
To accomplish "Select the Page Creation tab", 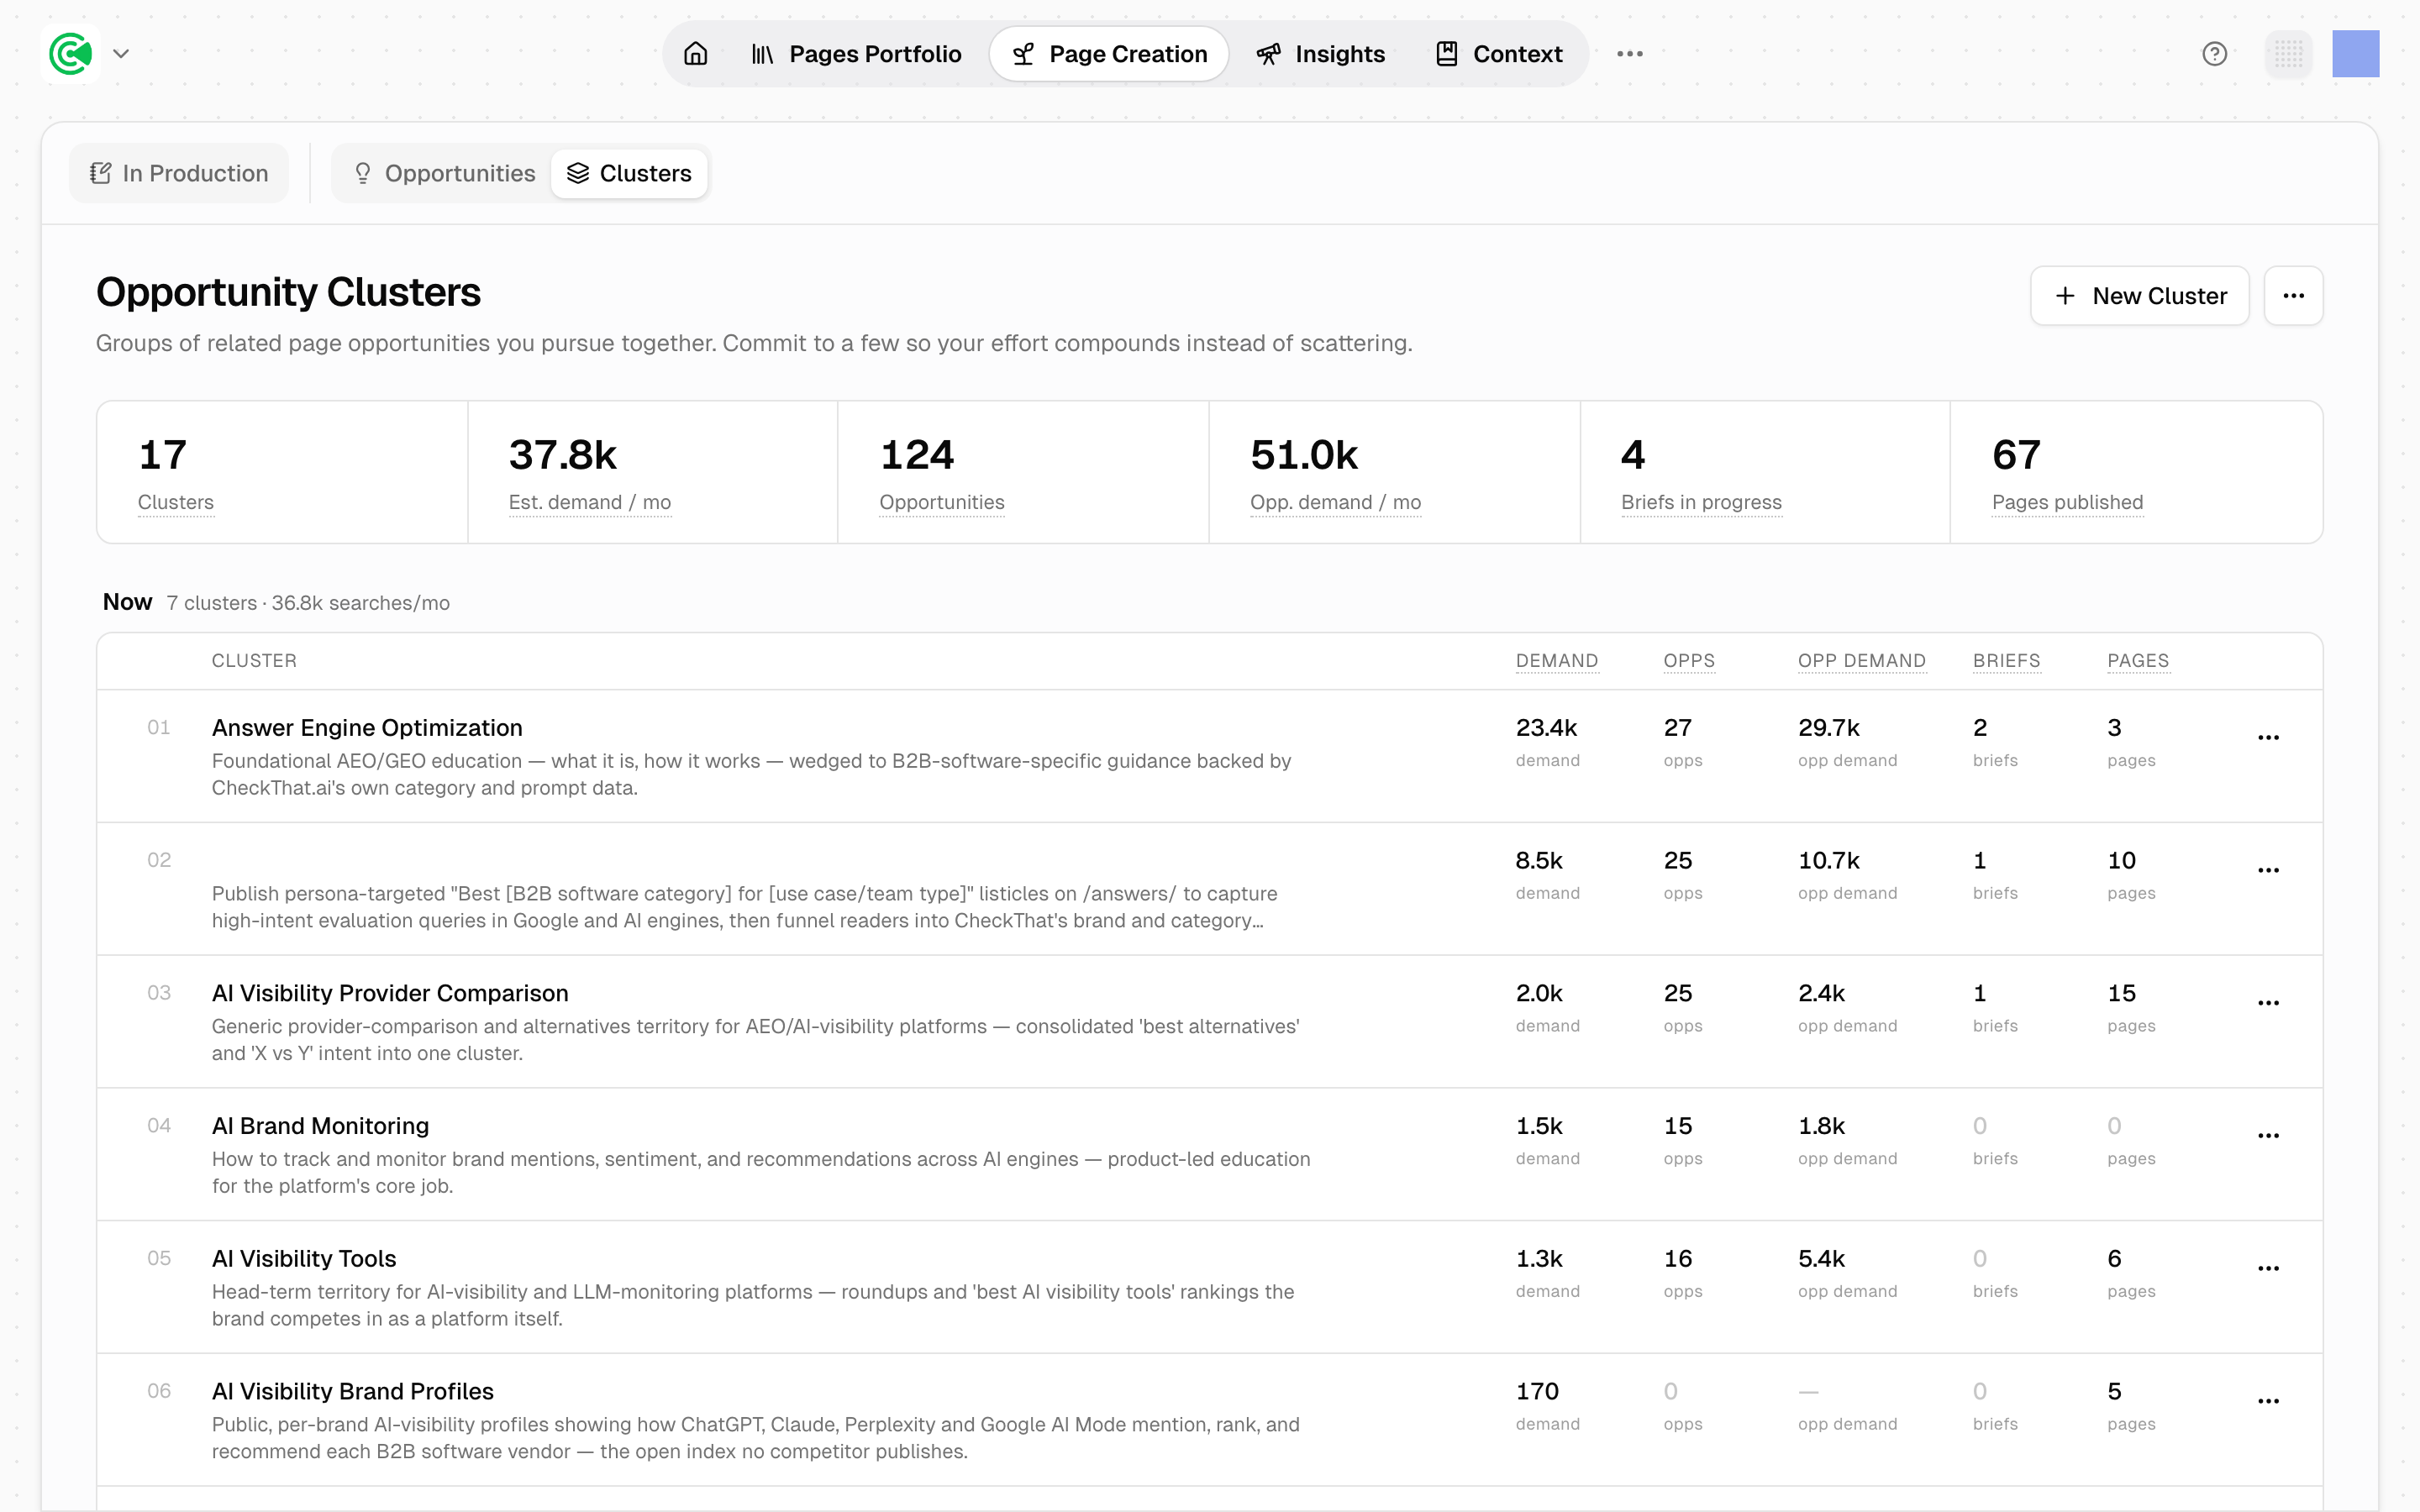I will [1109, 54].
